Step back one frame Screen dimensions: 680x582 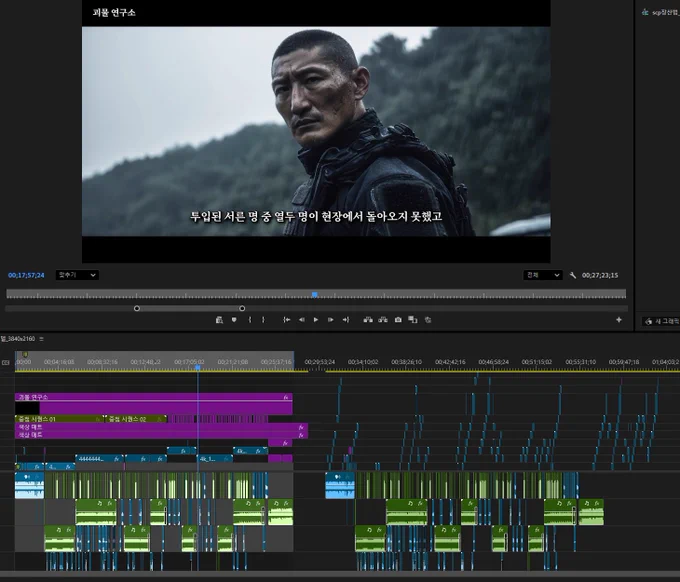coord(301,320)
